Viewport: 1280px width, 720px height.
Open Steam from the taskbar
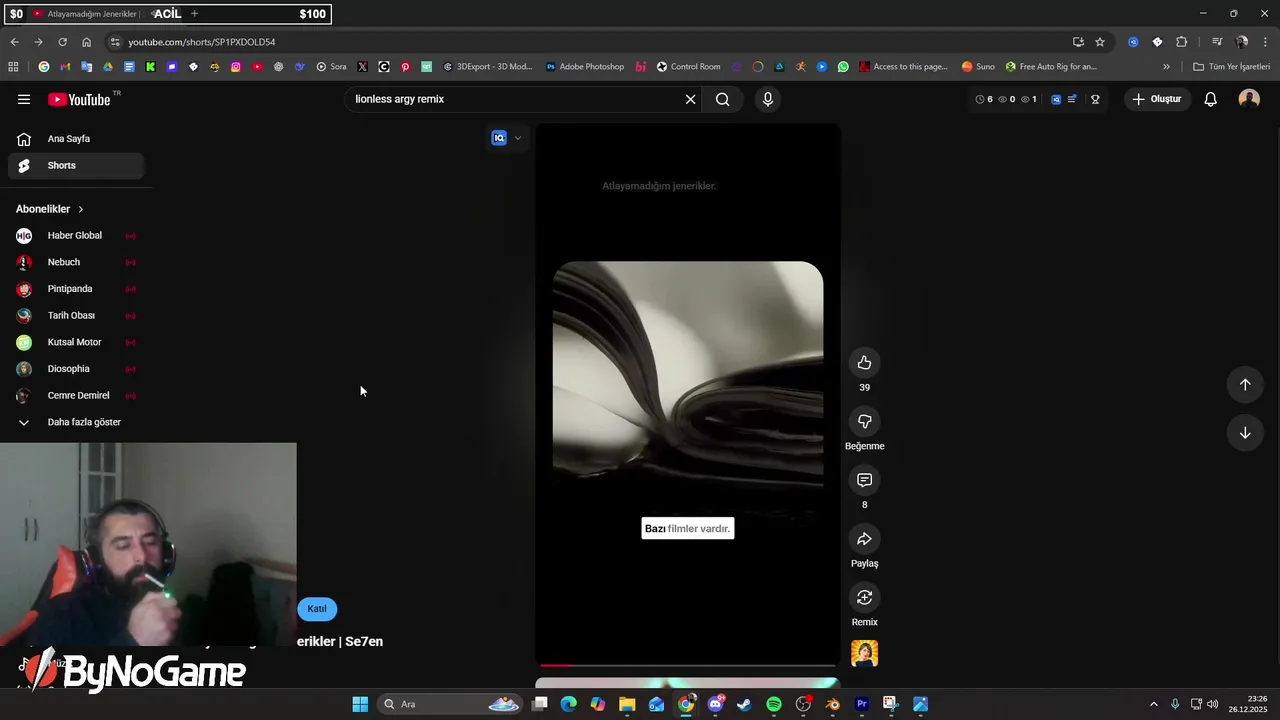[x=744, y=704]
